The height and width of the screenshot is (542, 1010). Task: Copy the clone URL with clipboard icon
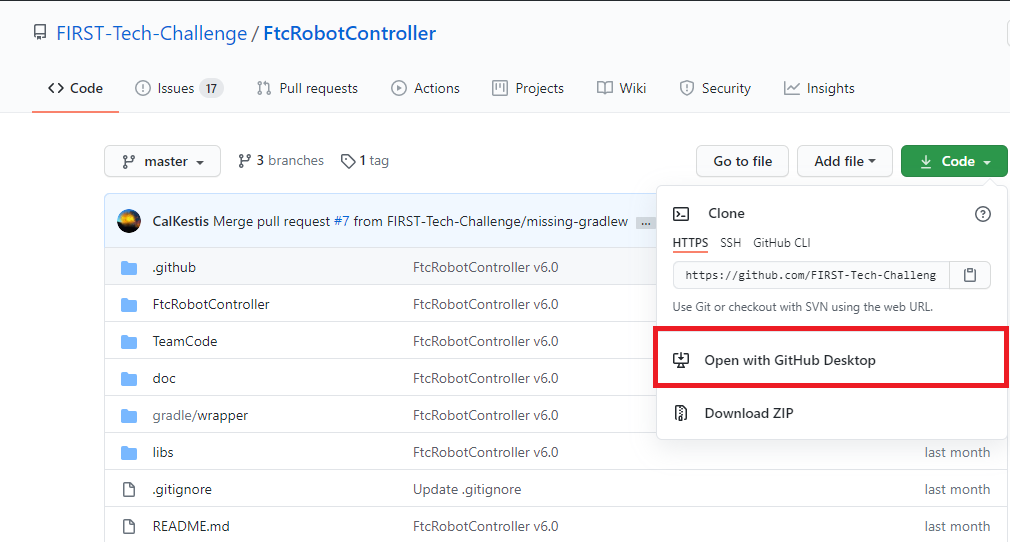[969, 275]
